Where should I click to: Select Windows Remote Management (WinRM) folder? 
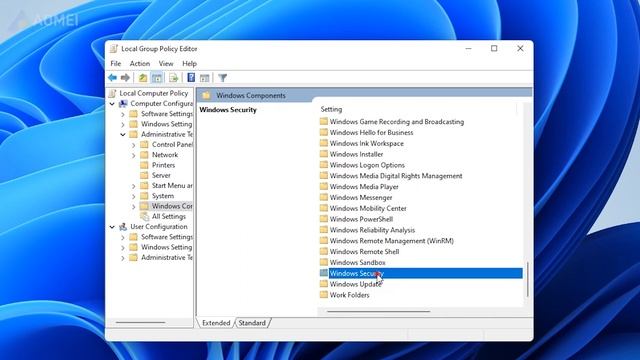tap(391, 240)
